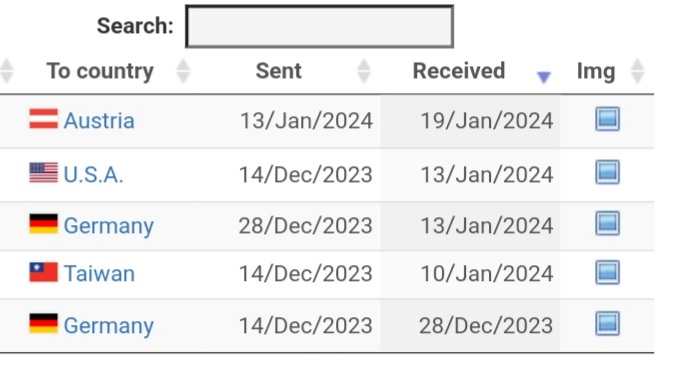Open the Taiwan country link
The image size is (684, 368).
(x=99, y=274)
